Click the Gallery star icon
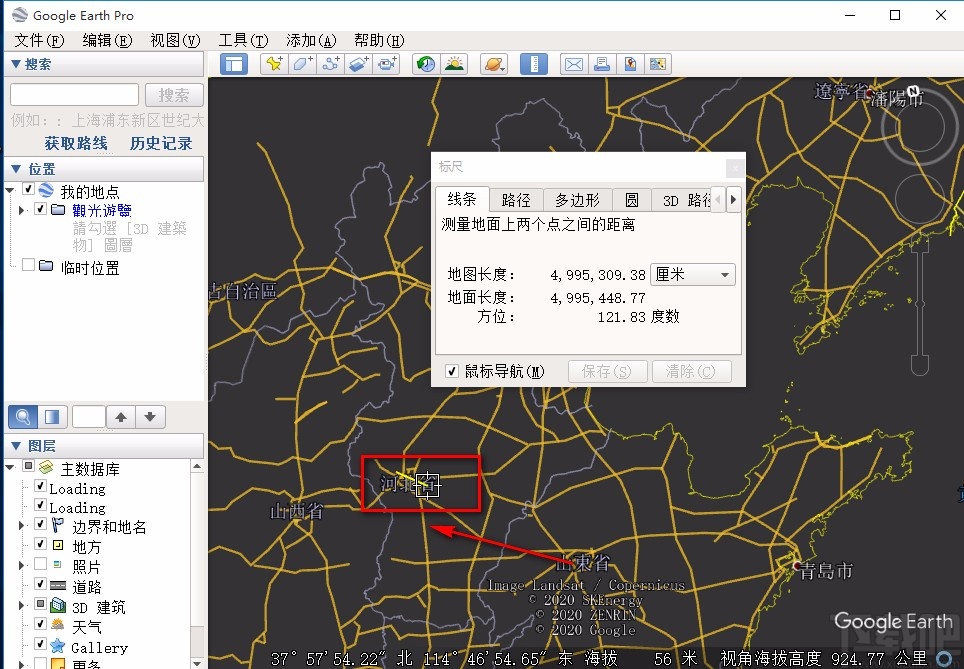Image resolution: width=964 pixels, height=669 pixels. (58, 646)
